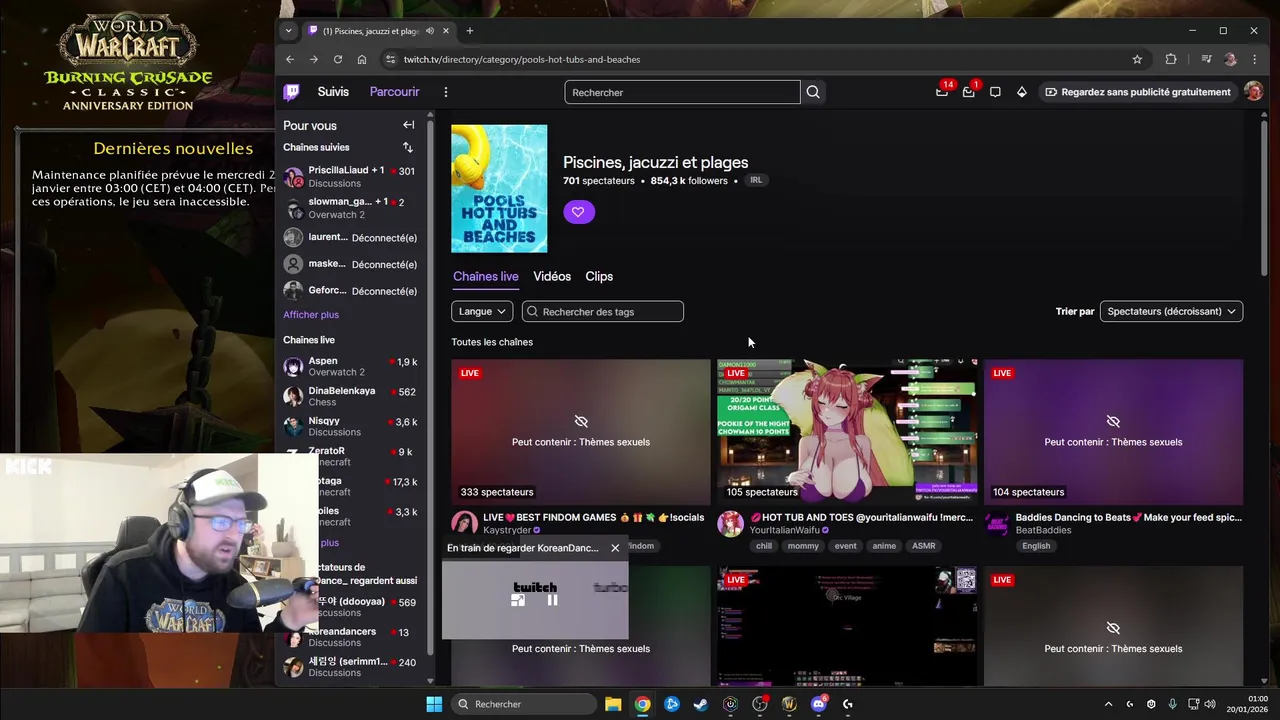Open the Kaystryder channel name link
This screenshot has height=720, width=1280.
(x=507, y=531)
